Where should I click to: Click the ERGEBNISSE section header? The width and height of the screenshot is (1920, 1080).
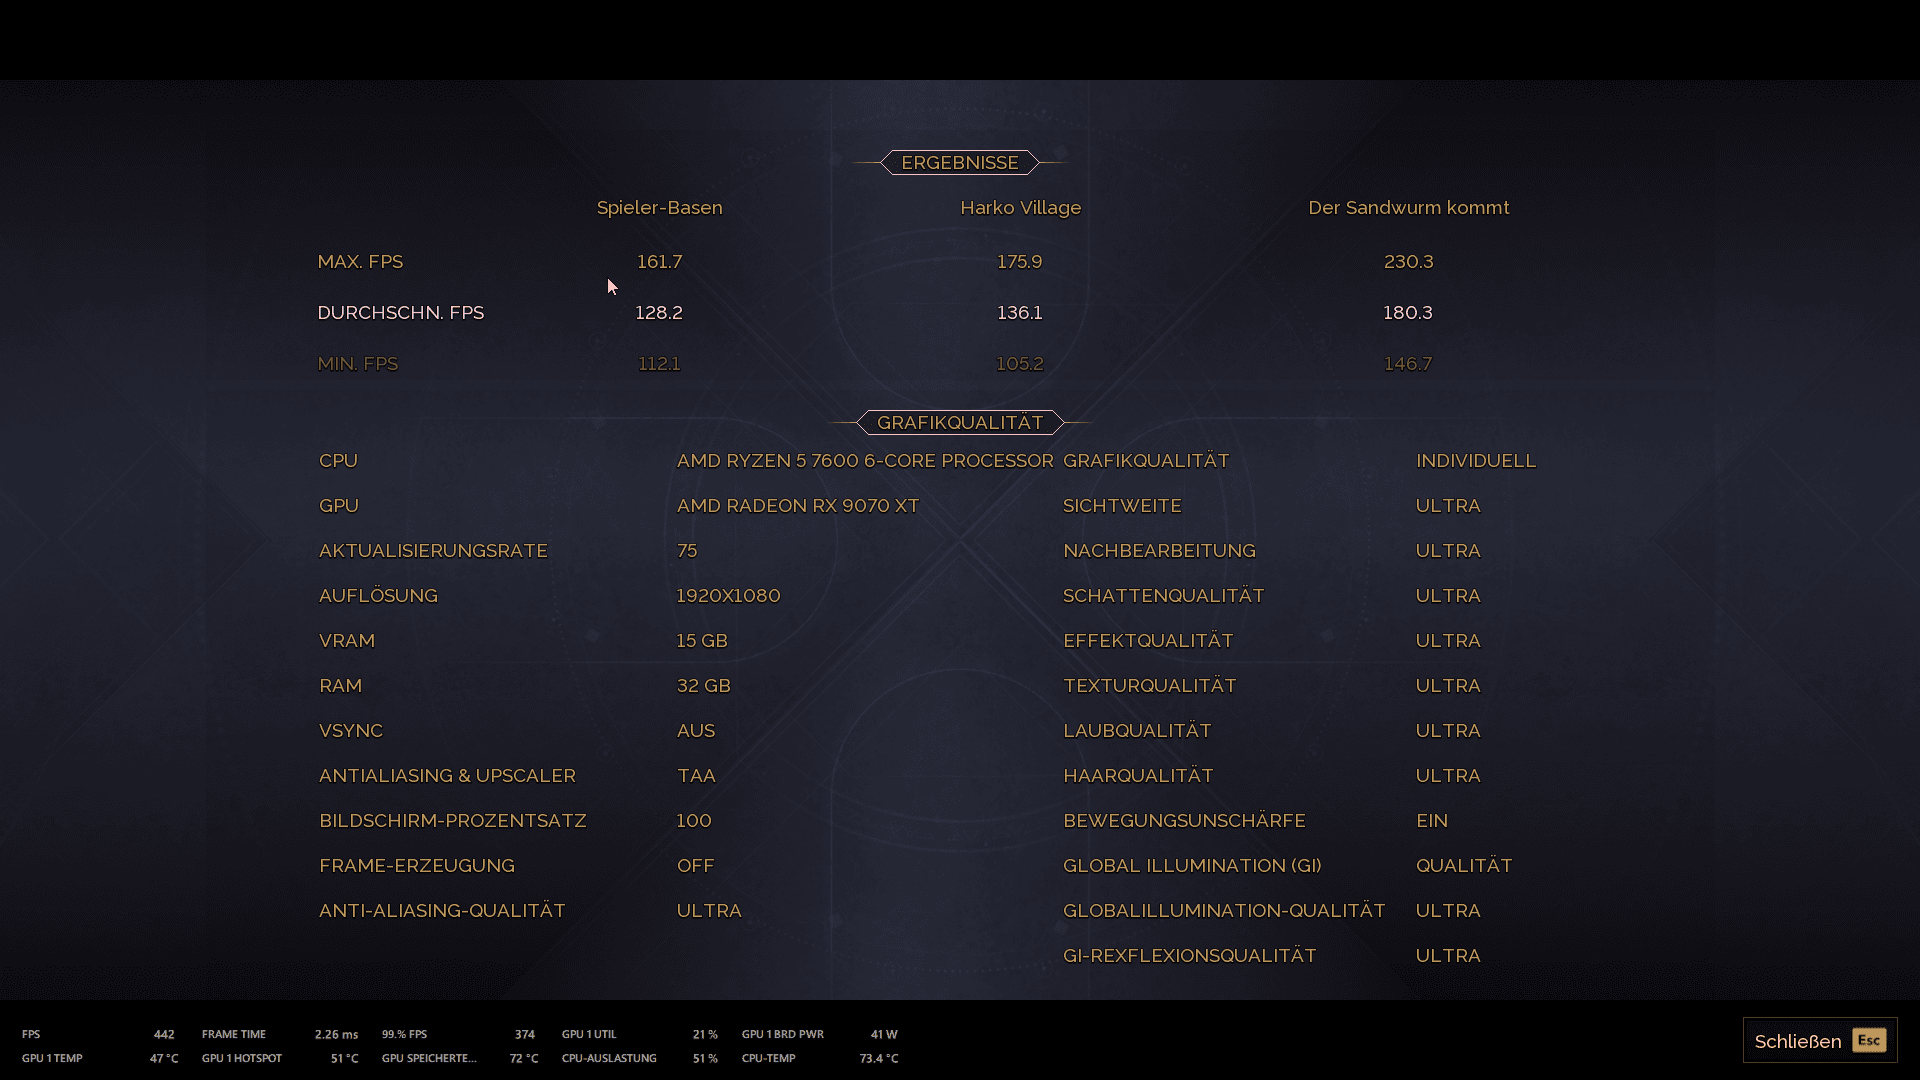[960, 162]
